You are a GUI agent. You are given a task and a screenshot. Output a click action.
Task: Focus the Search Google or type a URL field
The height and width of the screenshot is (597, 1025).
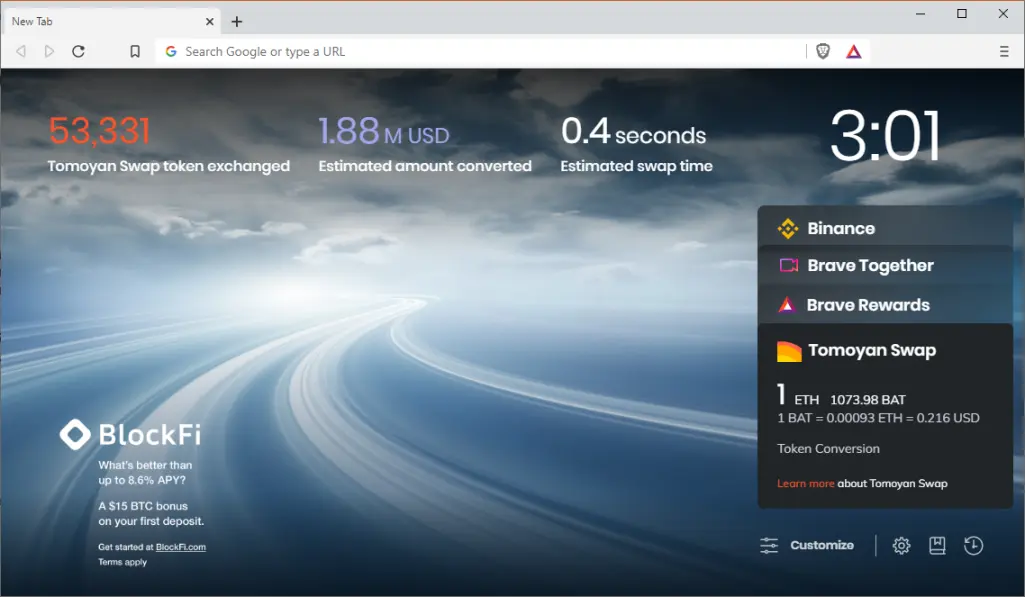(480, 51)
